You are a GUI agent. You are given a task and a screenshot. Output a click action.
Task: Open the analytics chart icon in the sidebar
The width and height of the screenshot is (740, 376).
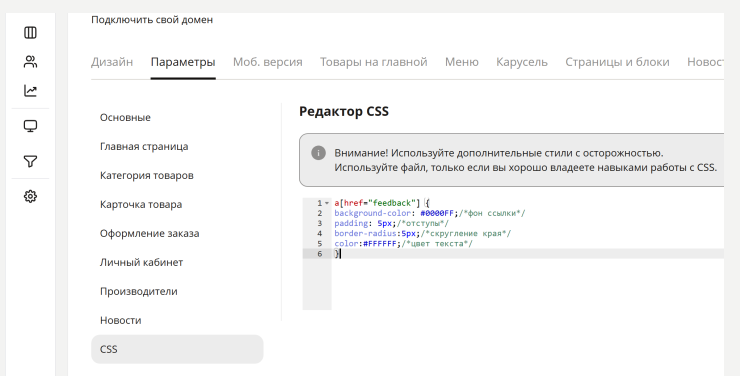(x=30, y=91)
